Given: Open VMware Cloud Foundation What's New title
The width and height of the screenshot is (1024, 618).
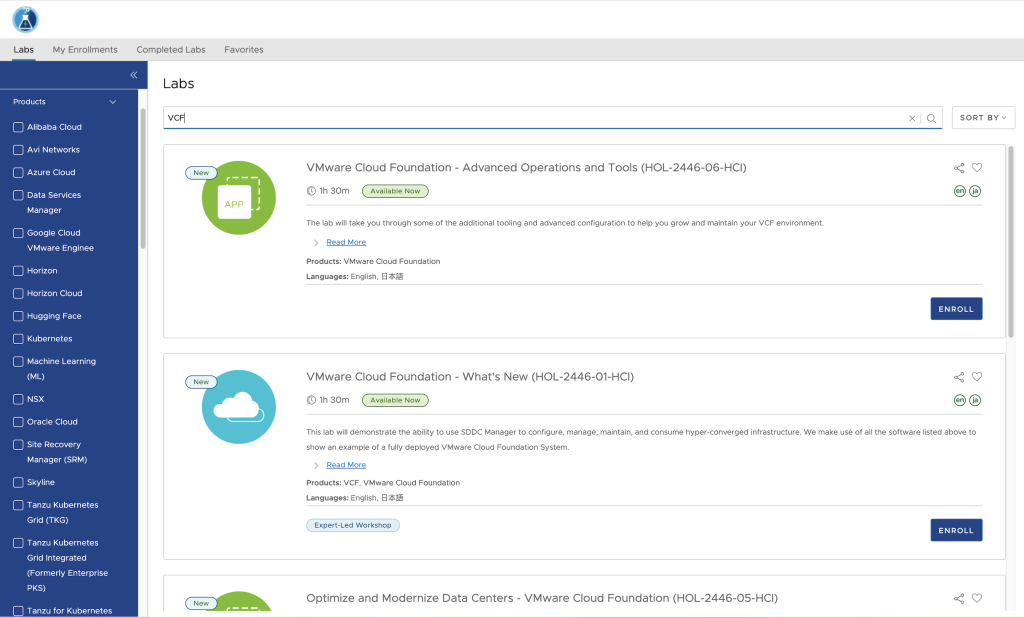Looking at the screenshot, I should [470, 377].
